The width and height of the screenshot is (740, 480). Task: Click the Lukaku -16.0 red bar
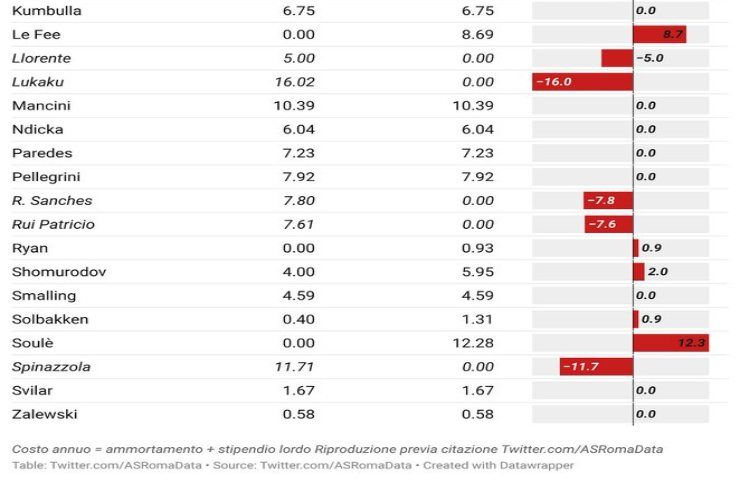[x=582, y=82]
